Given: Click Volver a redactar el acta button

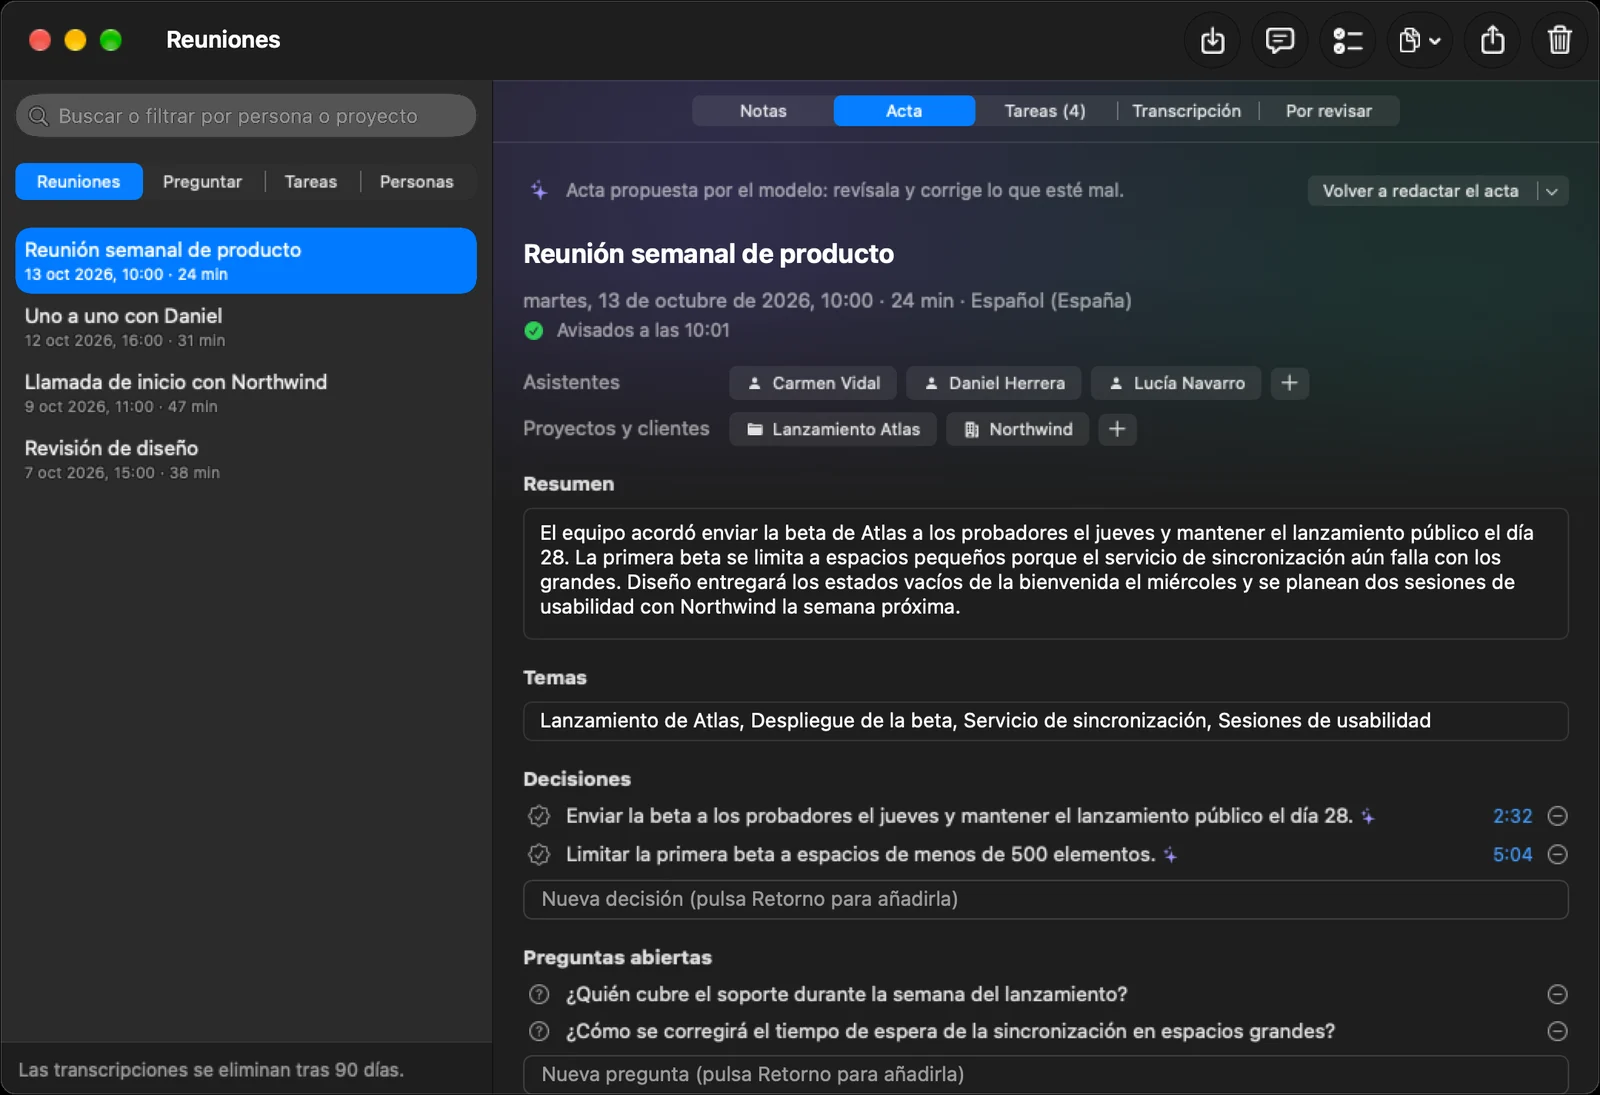Looking at the screenshot, I should point(1420,191).
